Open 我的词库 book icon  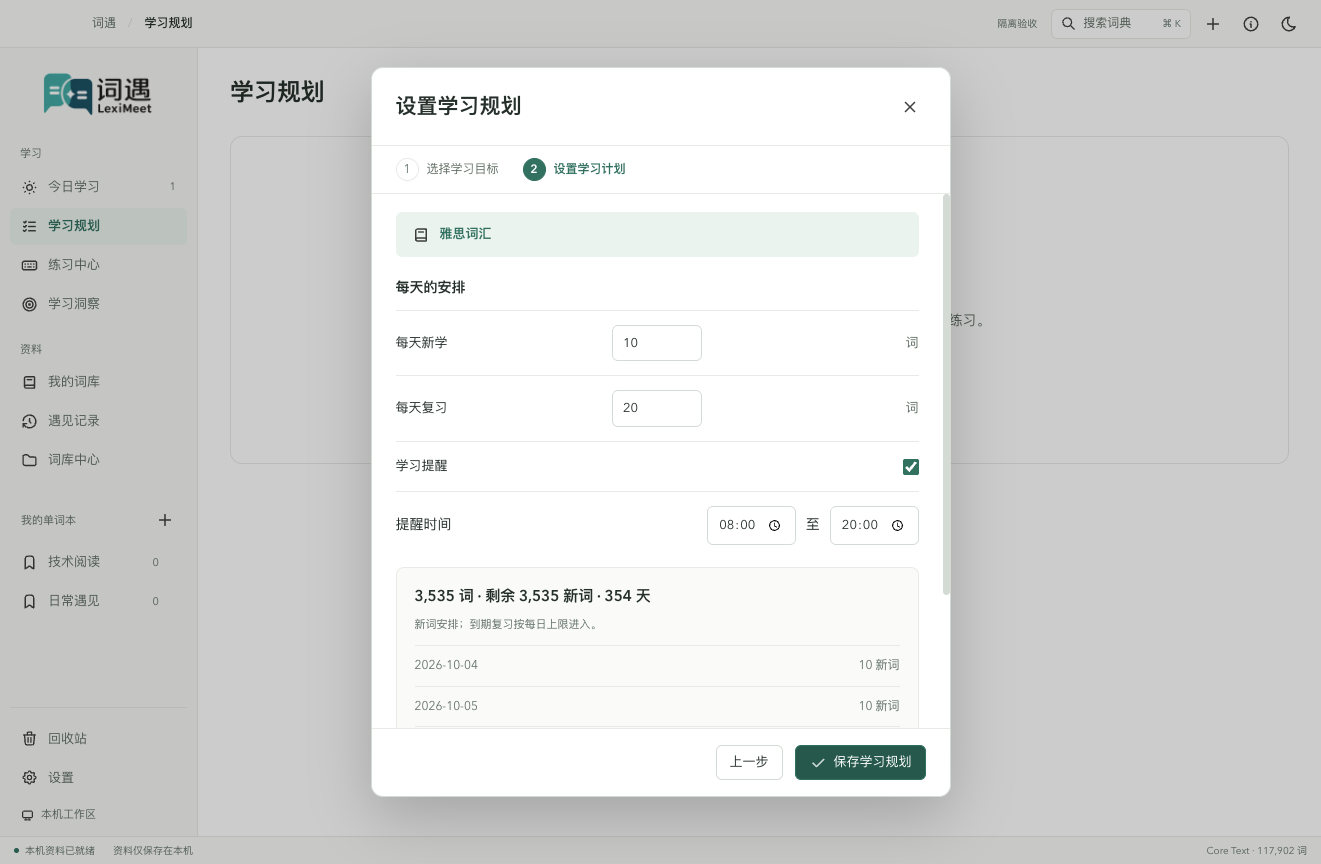point(29,382)
